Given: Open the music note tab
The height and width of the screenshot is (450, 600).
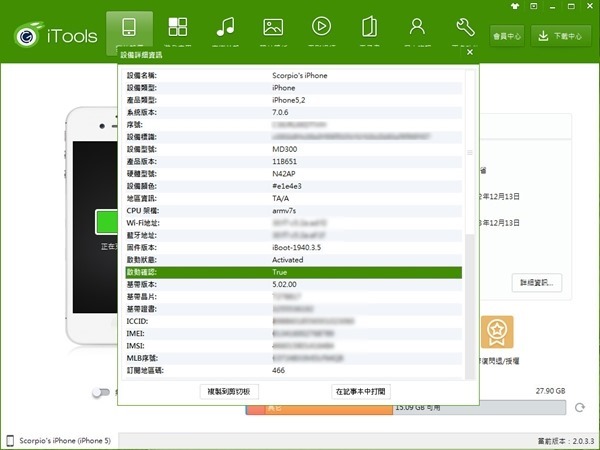Looking at the screenshot, I should pyautogui.click(x=225, y=28).
